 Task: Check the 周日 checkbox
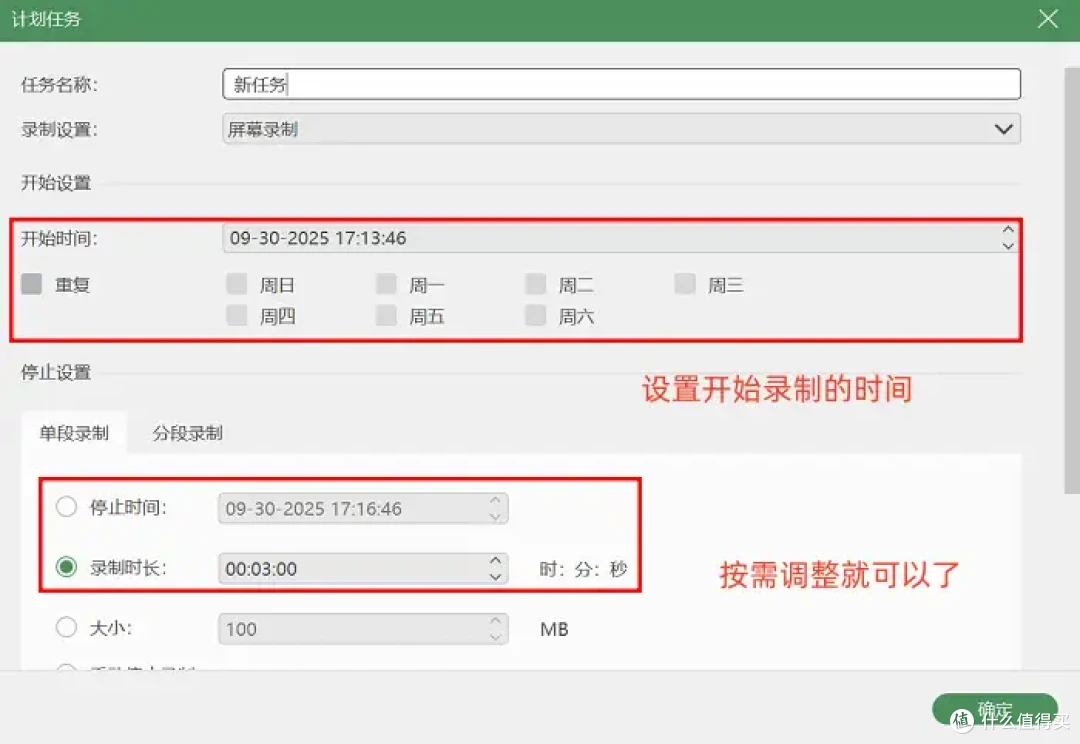[237, 284]
